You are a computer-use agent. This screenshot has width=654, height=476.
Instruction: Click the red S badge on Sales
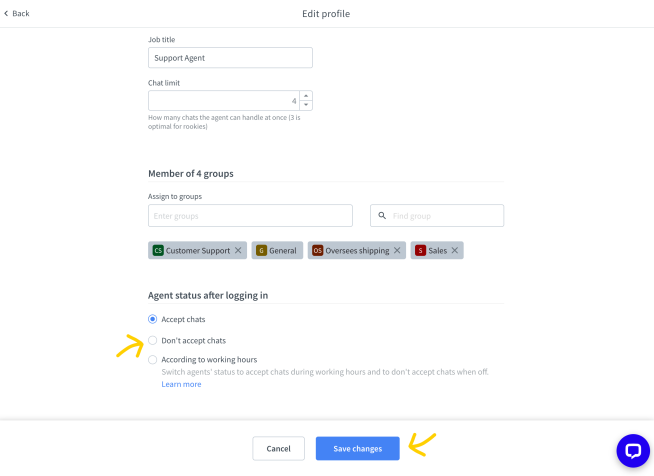coord(420,250)
